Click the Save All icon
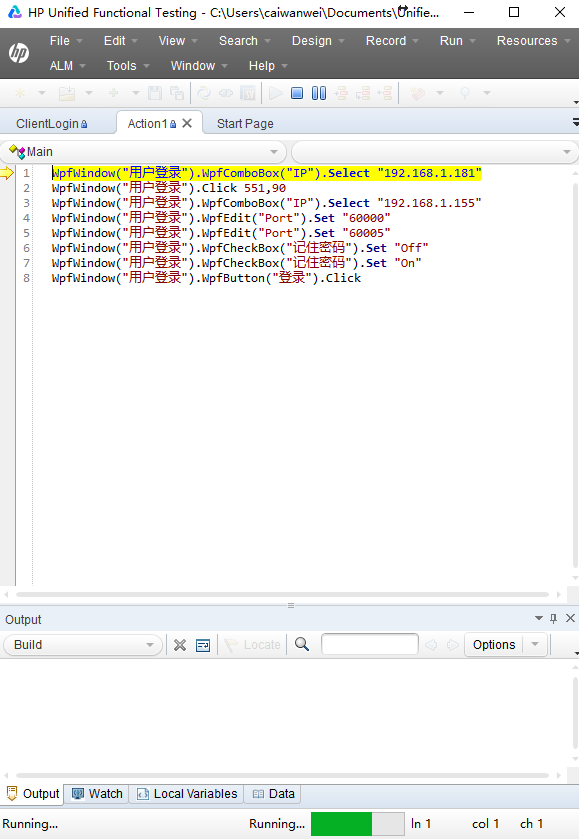 [177, 93]
